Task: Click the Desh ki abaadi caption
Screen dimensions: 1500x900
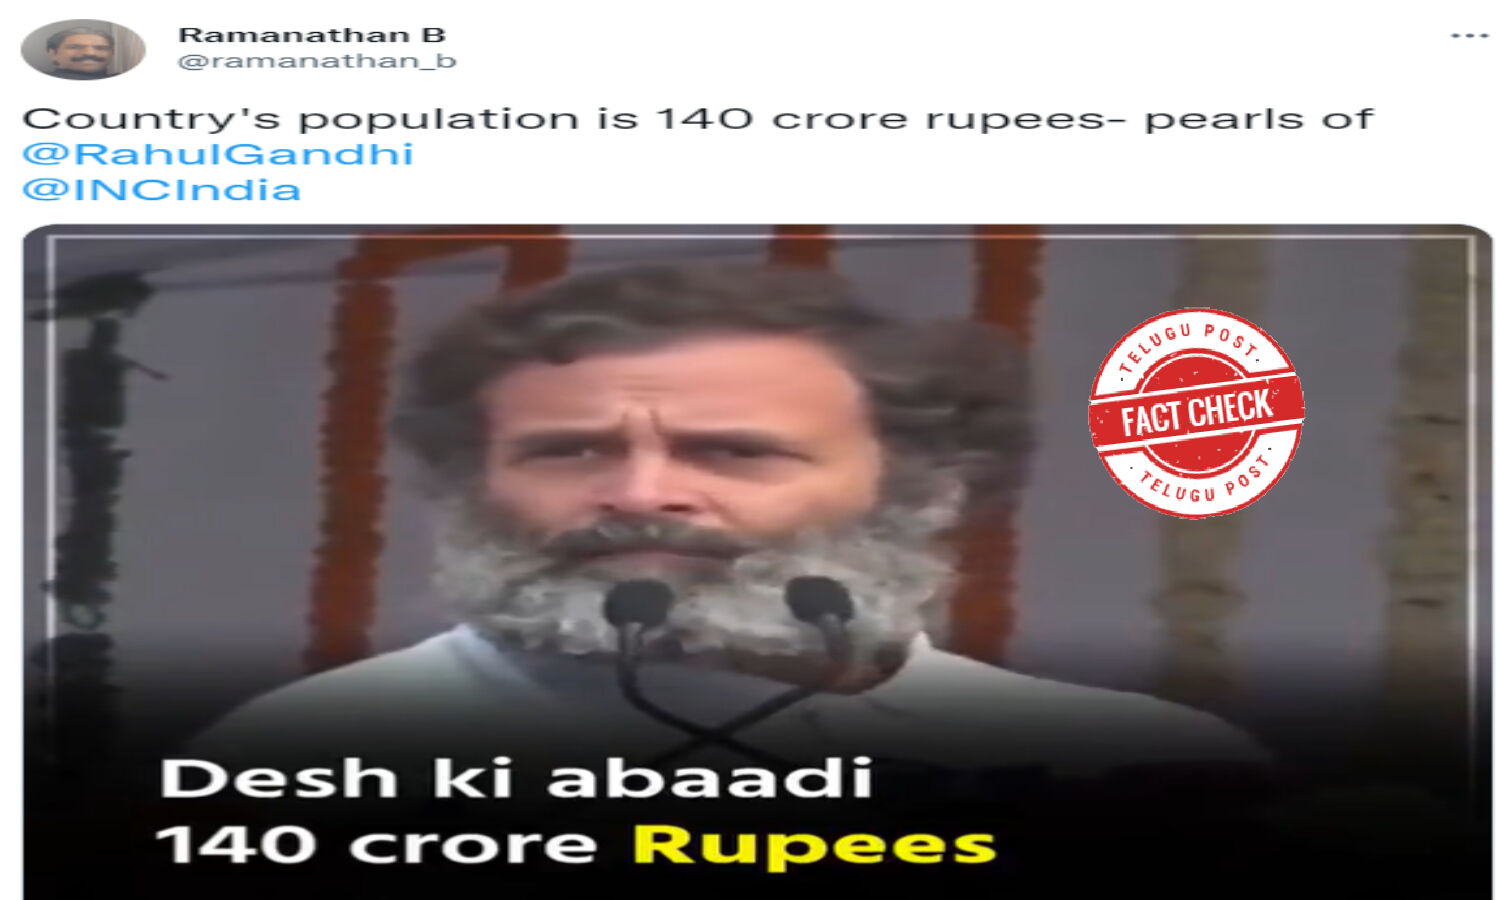Action: (x=516, y=778)
